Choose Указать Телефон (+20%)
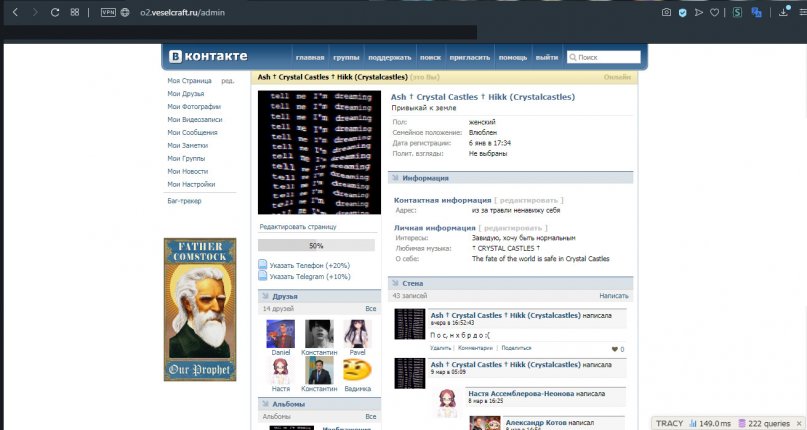The width and height of the screenshot is (807, 430). tap(310, 266)
